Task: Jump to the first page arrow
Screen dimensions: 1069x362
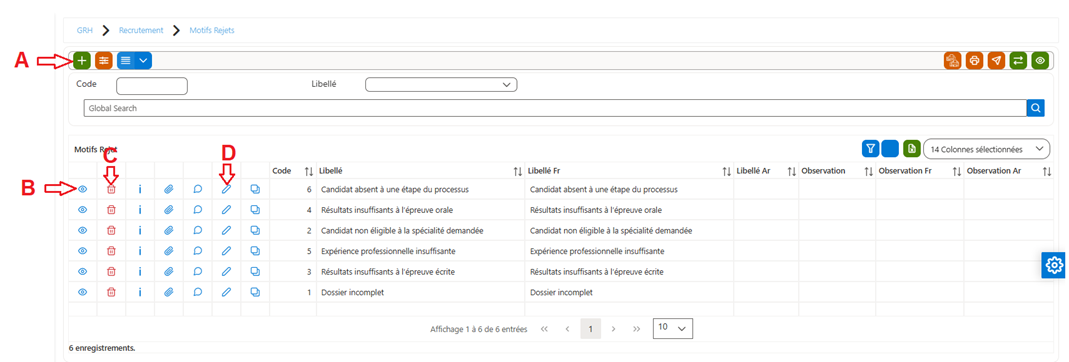Action: [544, 329]
